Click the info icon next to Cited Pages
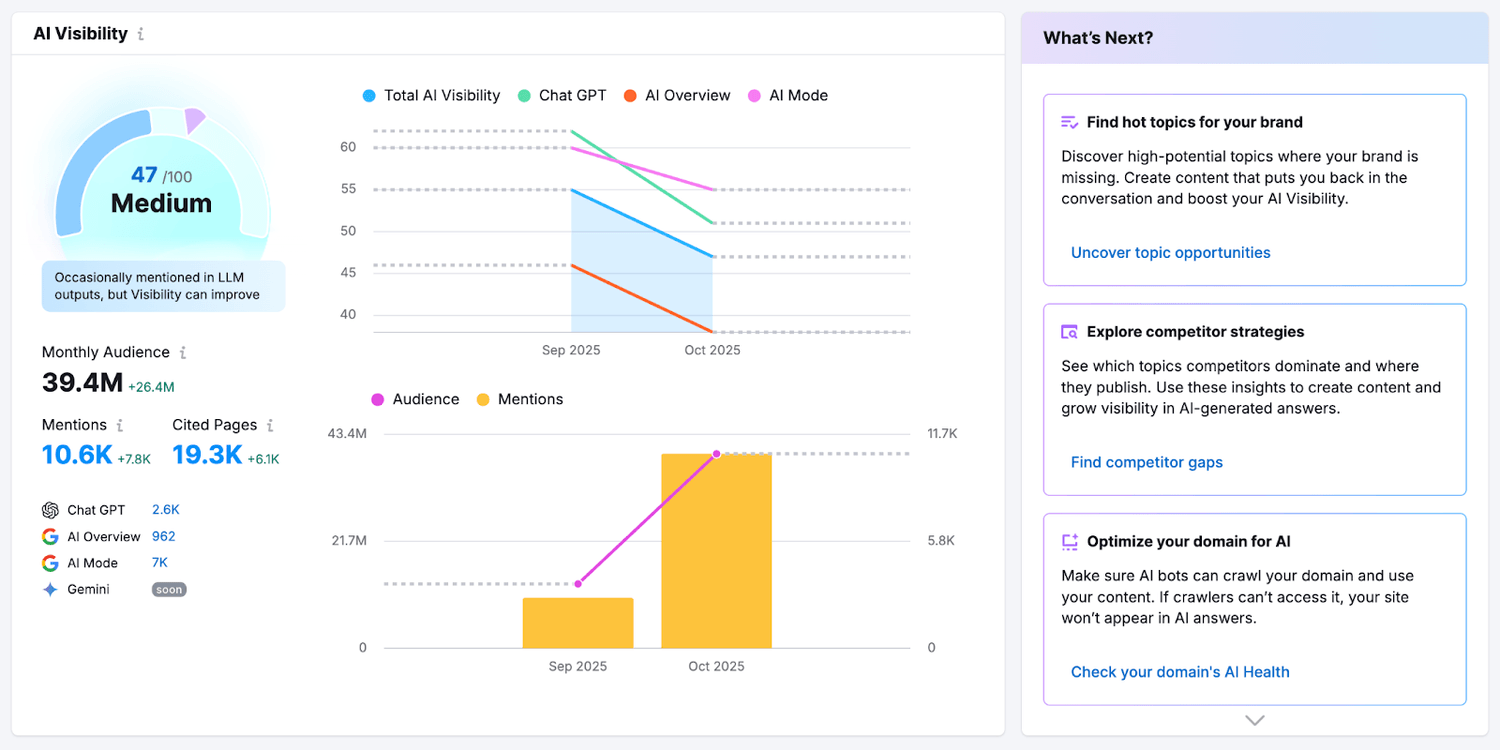1500x750 pixels. tap(271, 424)
